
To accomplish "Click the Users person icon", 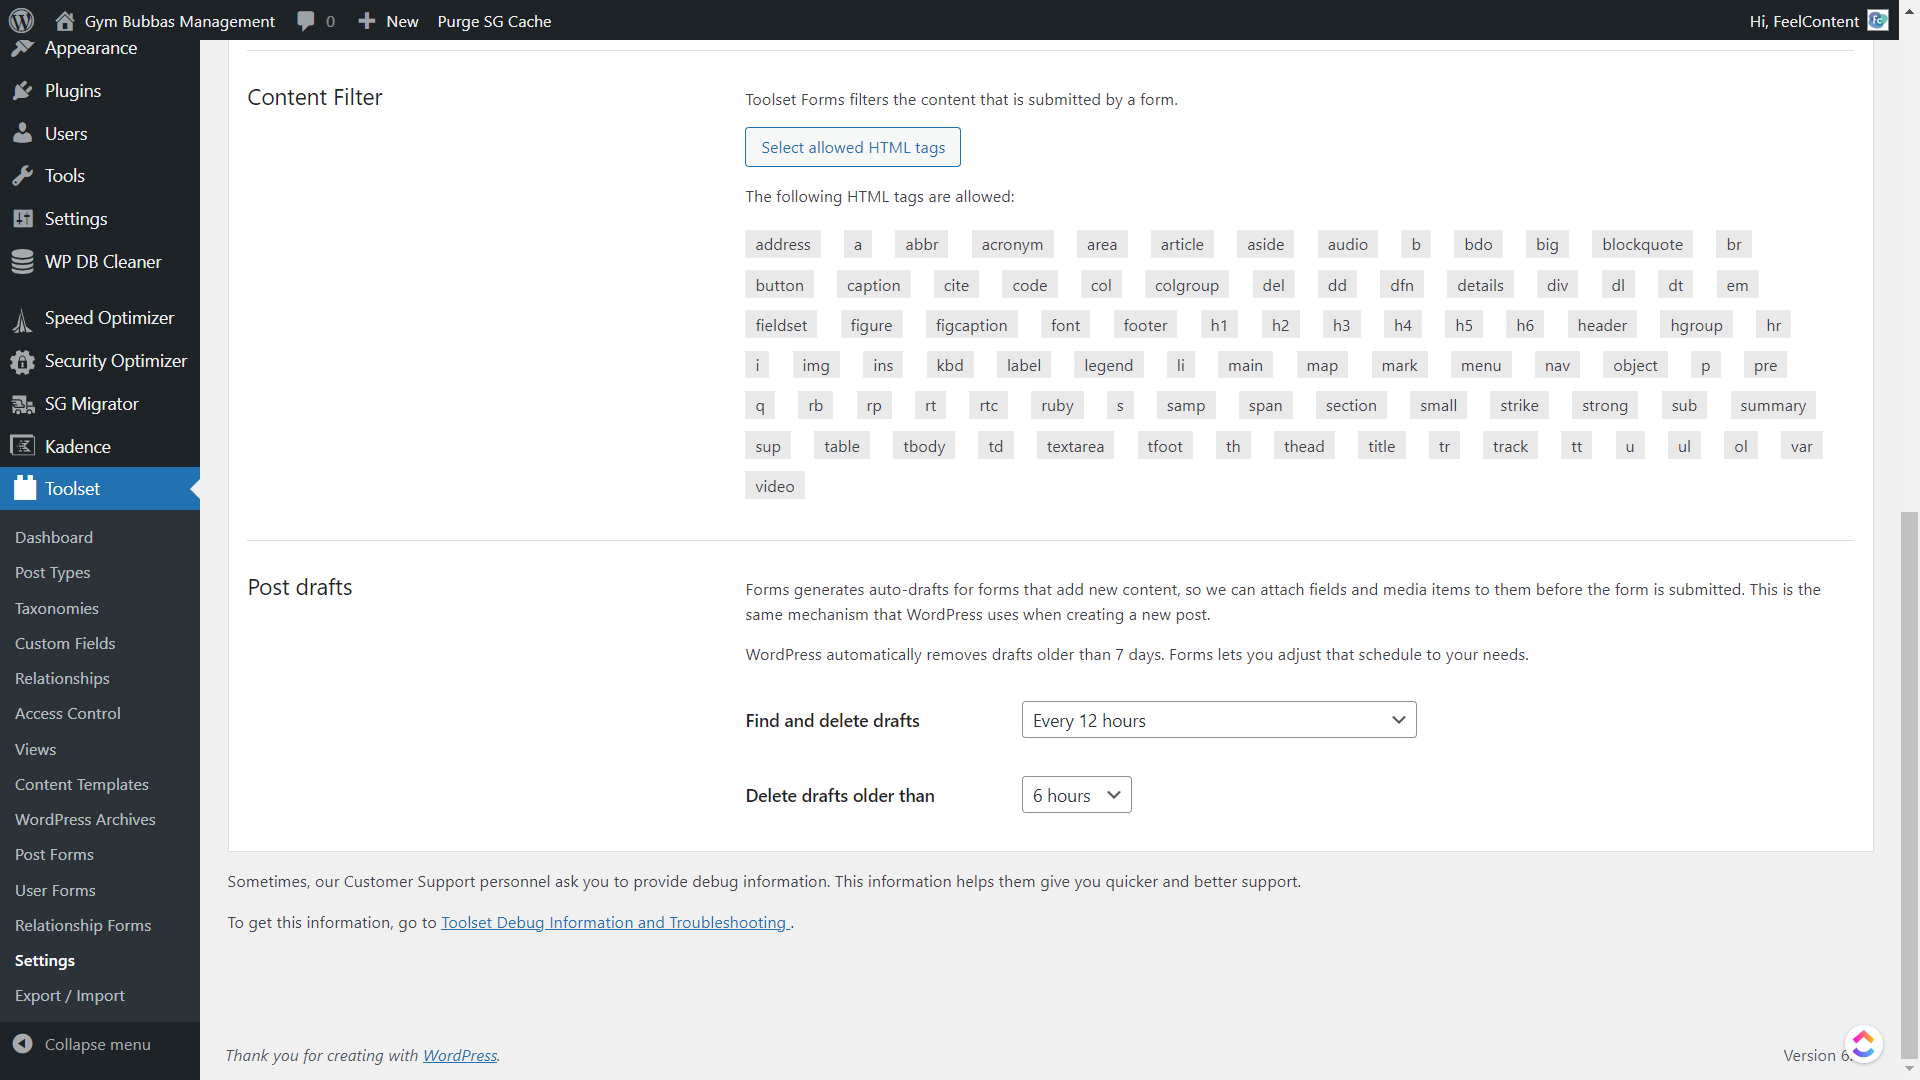I will (x=23, y=133).
